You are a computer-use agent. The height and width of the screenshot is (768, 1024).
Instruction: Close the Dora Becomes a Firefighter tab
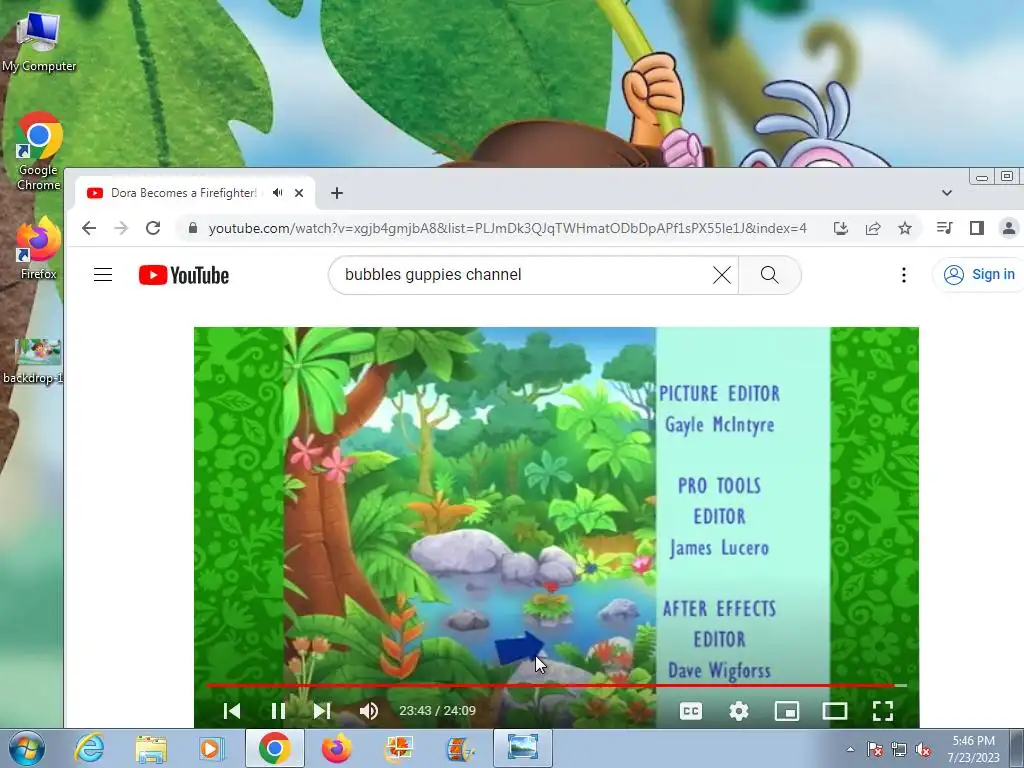(299, 193)
